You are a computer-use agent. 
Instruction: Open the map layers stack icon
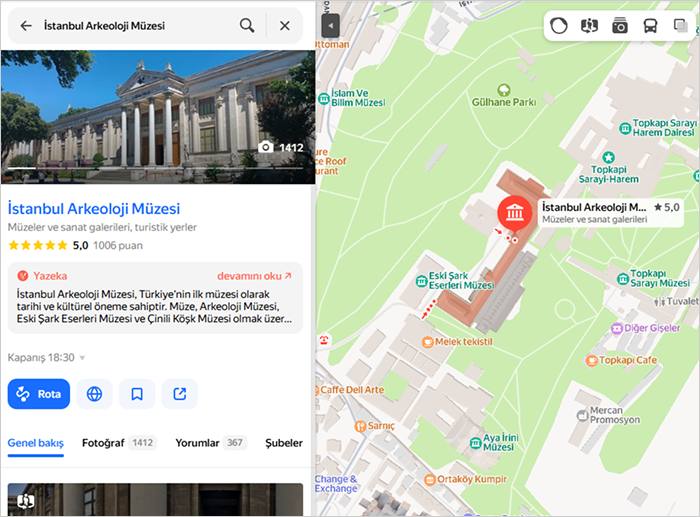coord(680,26)
